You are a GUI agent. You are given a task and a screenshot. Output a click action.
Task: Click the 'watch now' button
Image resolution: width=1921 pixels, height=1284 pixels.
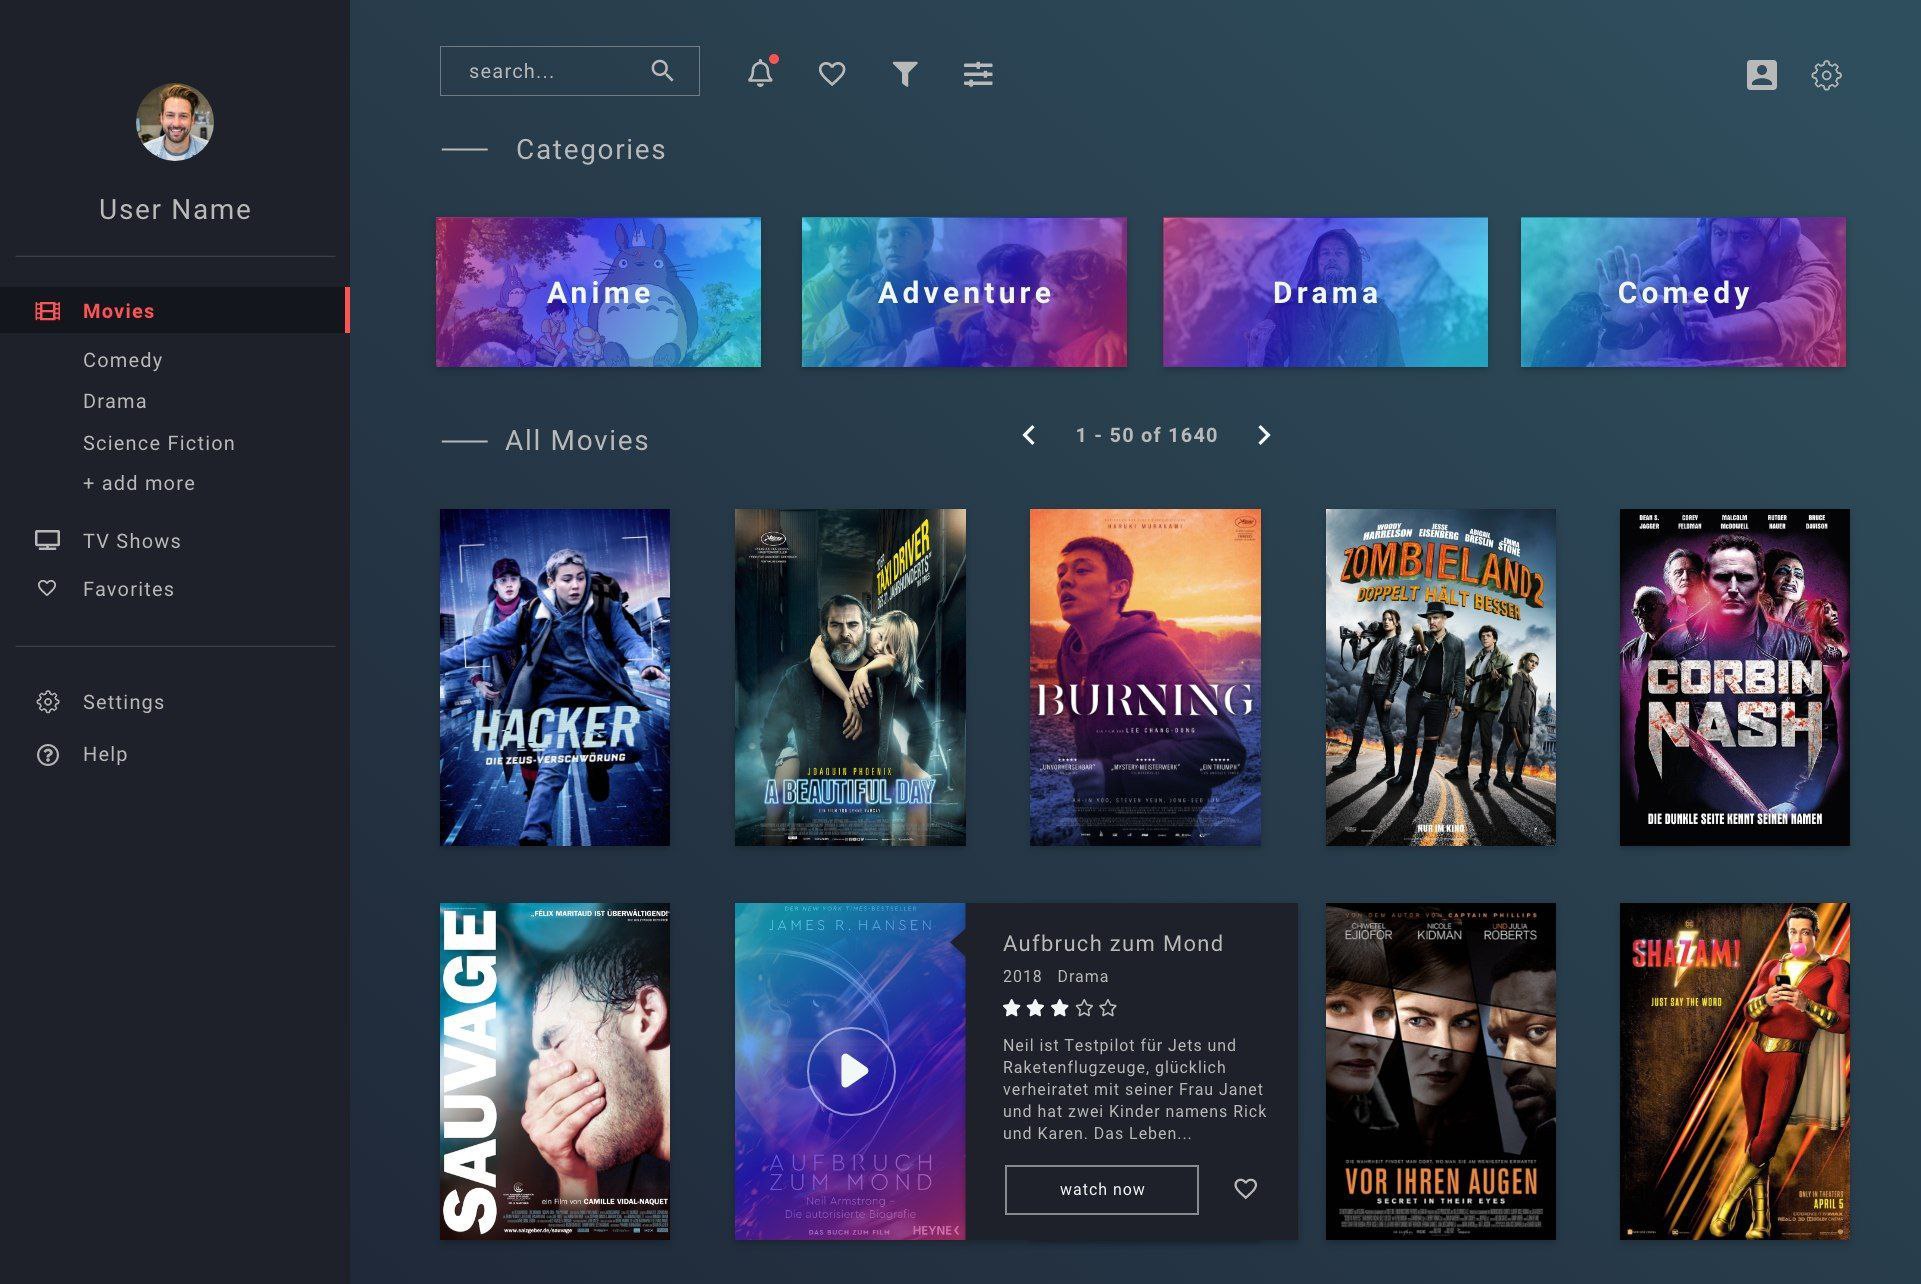(1101, 1189)
